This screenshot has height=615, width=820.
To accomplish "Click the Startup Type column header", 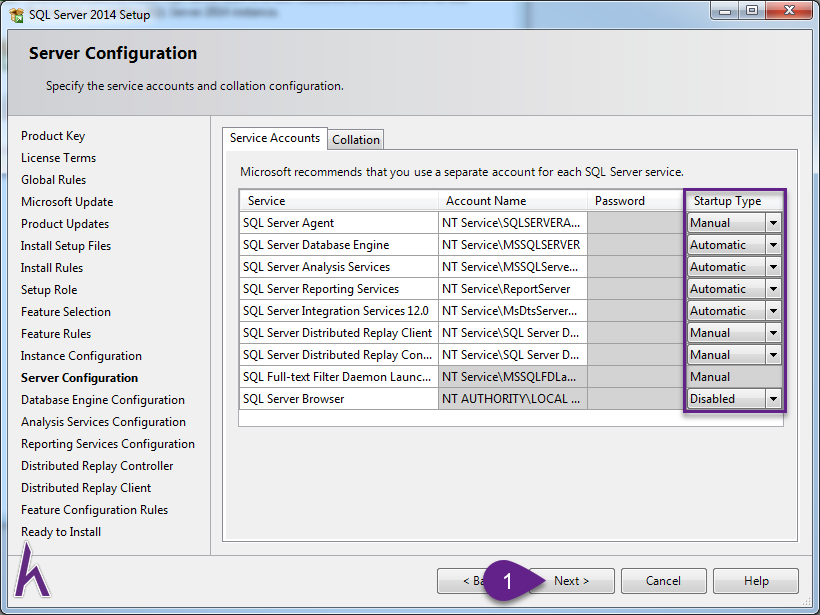I will (734, 201).
